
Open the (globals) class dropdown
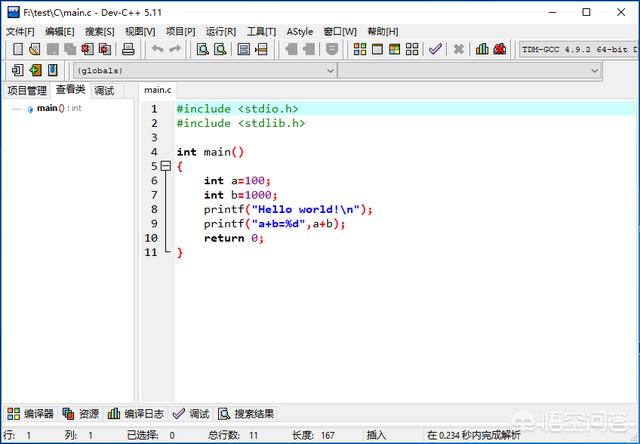pos(205,71)
